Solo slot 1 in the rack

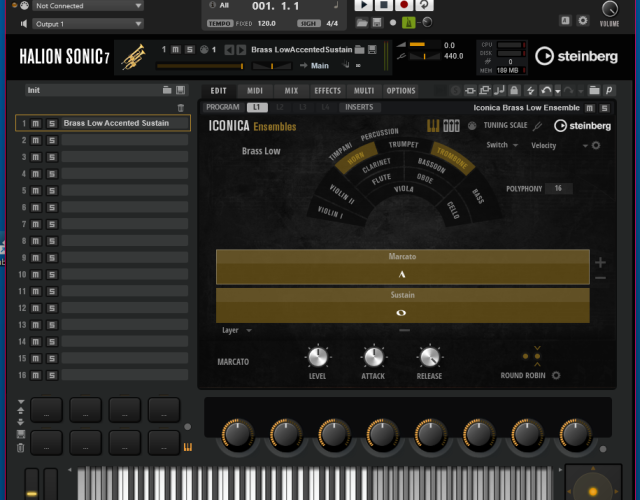(52, 123)
